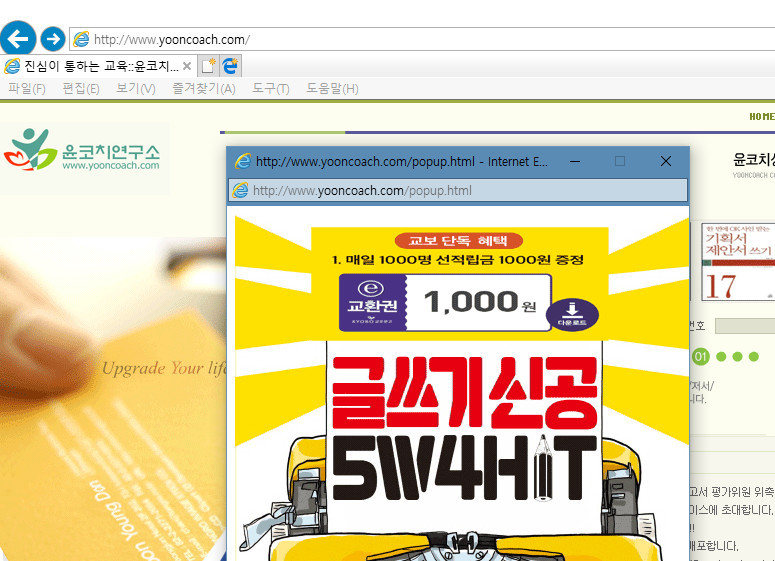Open the 도움말(H) menu
This screenshot has height=561, width=775.
[x=332, y=88]
